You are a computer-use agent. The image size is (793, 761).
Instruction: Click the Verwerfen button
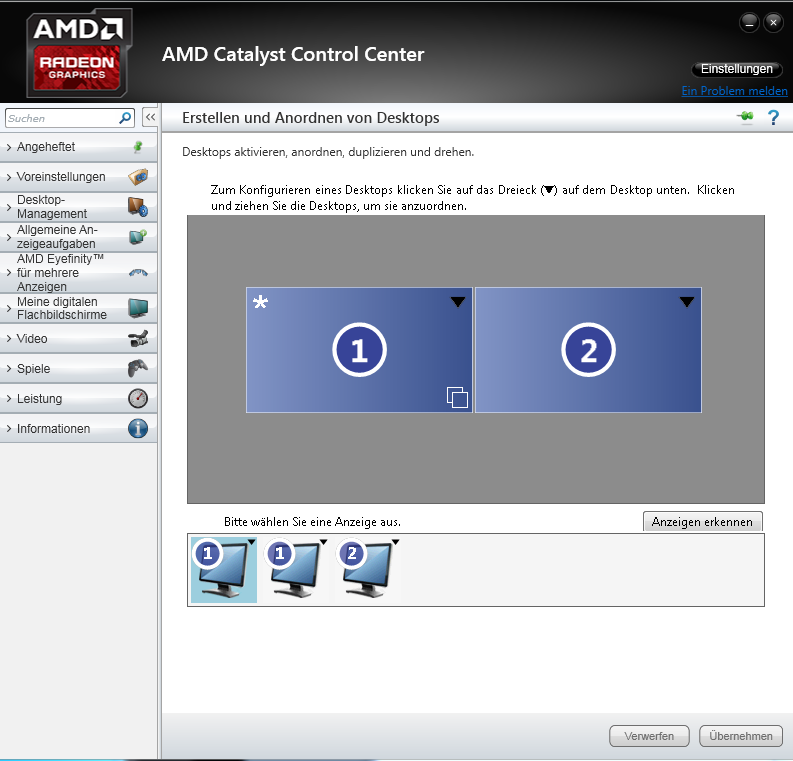tap(649, 736)
